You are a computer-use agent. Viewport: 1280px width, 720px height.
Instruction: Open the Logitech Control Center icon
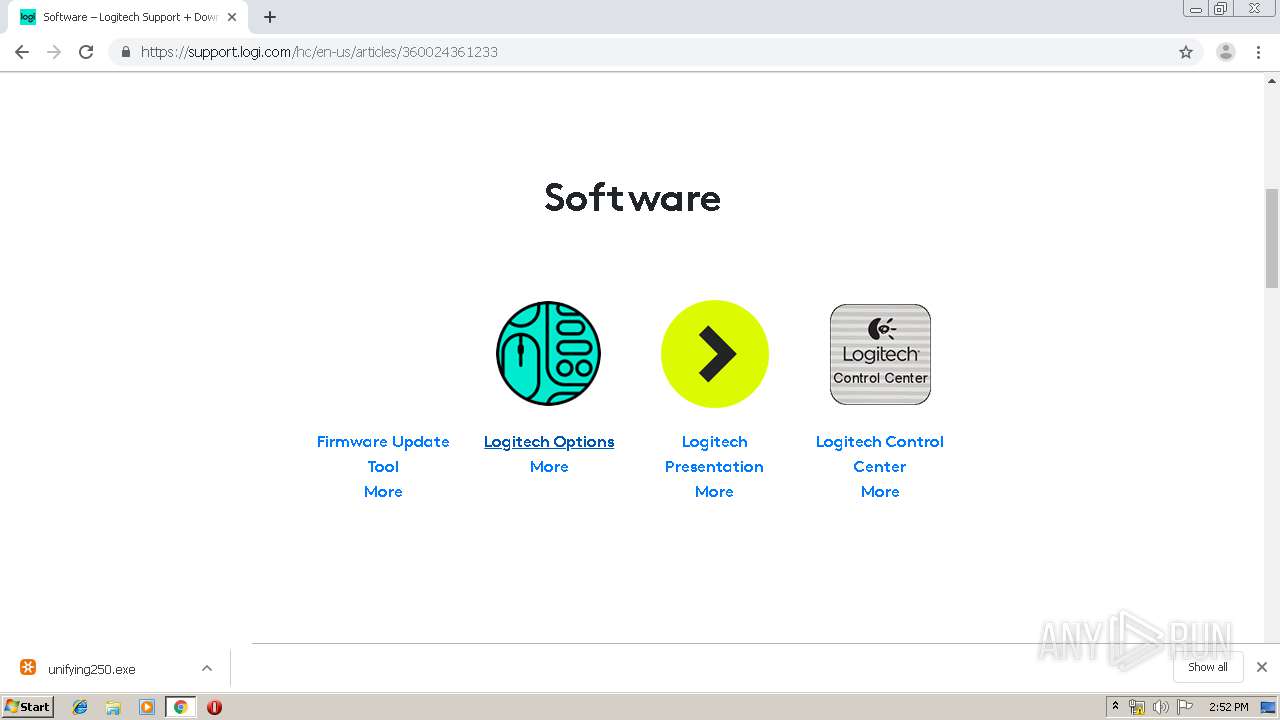tap(880, 354)
